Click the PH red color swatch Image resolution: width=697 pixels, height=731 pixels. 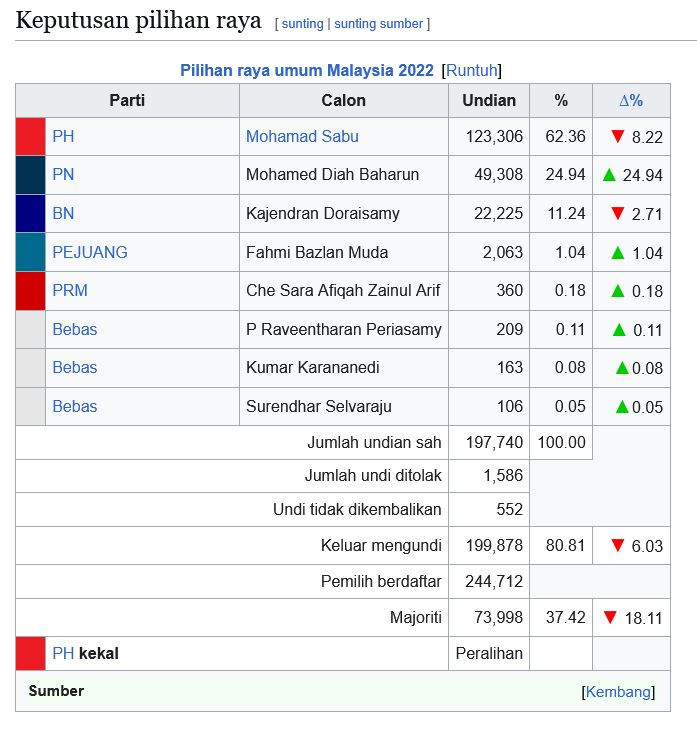point(31,136)
